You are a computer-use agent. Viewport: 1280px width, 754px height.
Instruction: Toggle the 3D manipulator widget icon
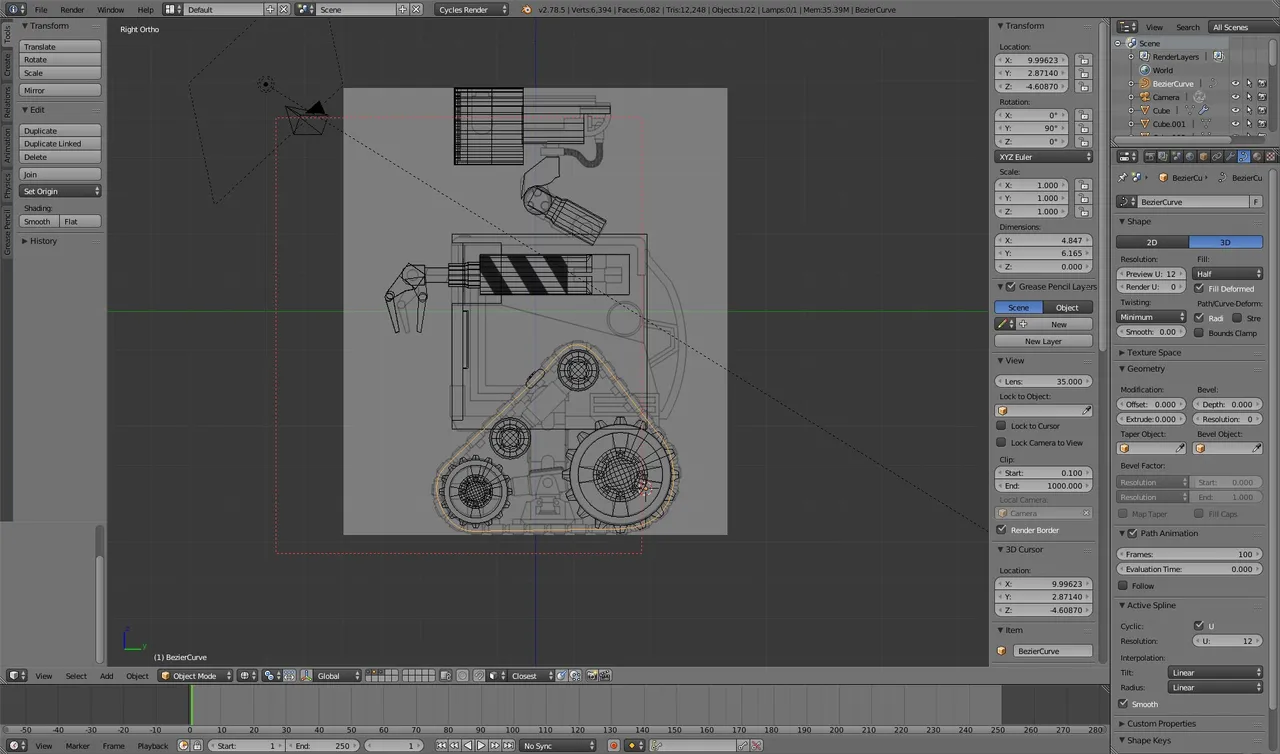click(x=307, y=676)
